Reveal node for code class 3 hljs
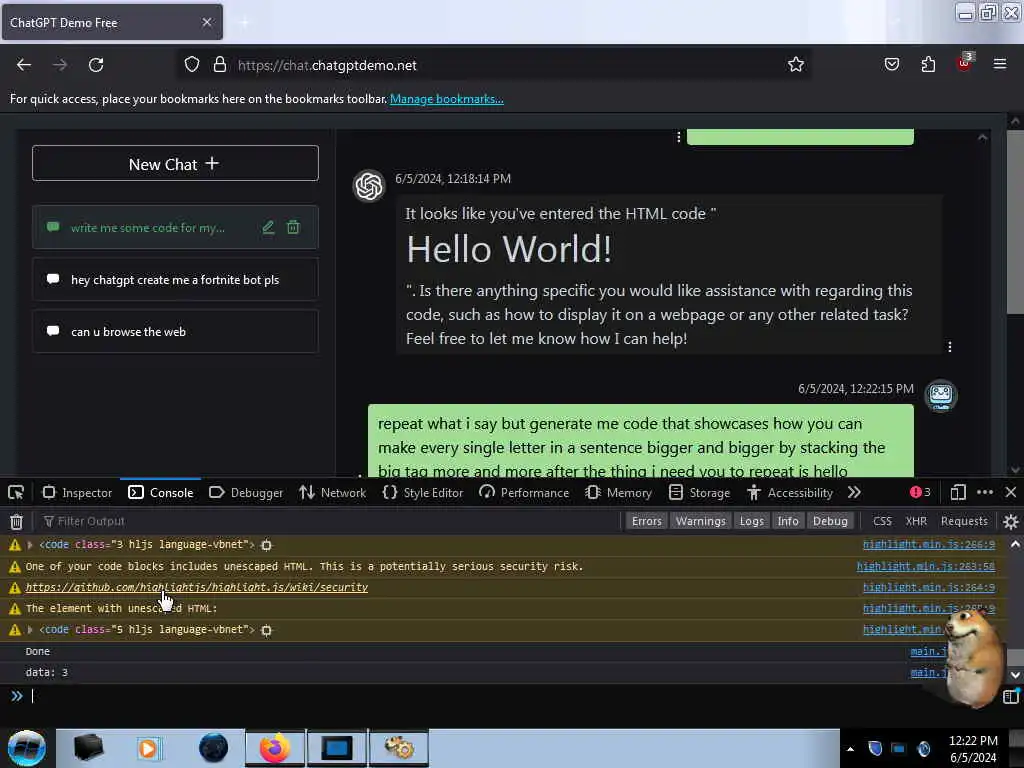Screen dimensions: 1024x768 [x=266, y=545]
